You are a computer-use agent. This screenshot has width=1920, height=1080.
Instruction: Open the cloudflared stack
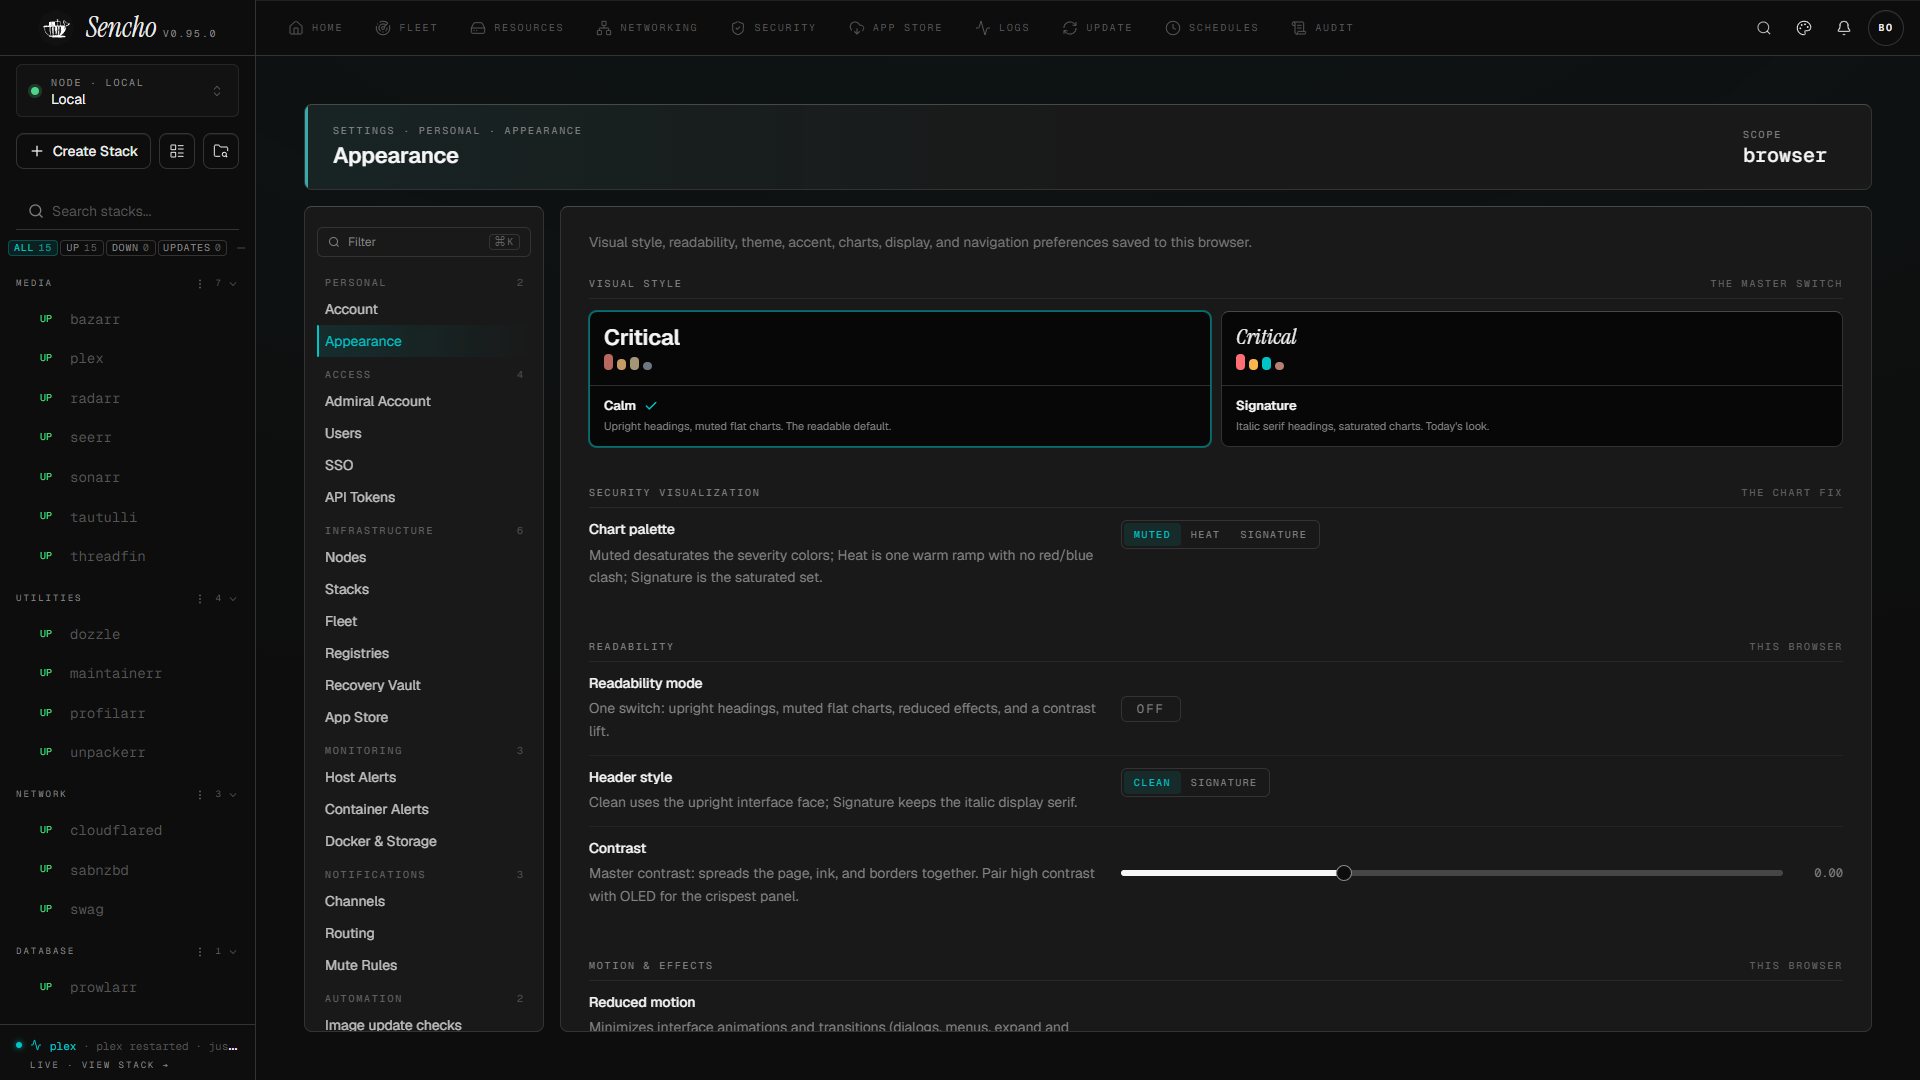point(127,831)
